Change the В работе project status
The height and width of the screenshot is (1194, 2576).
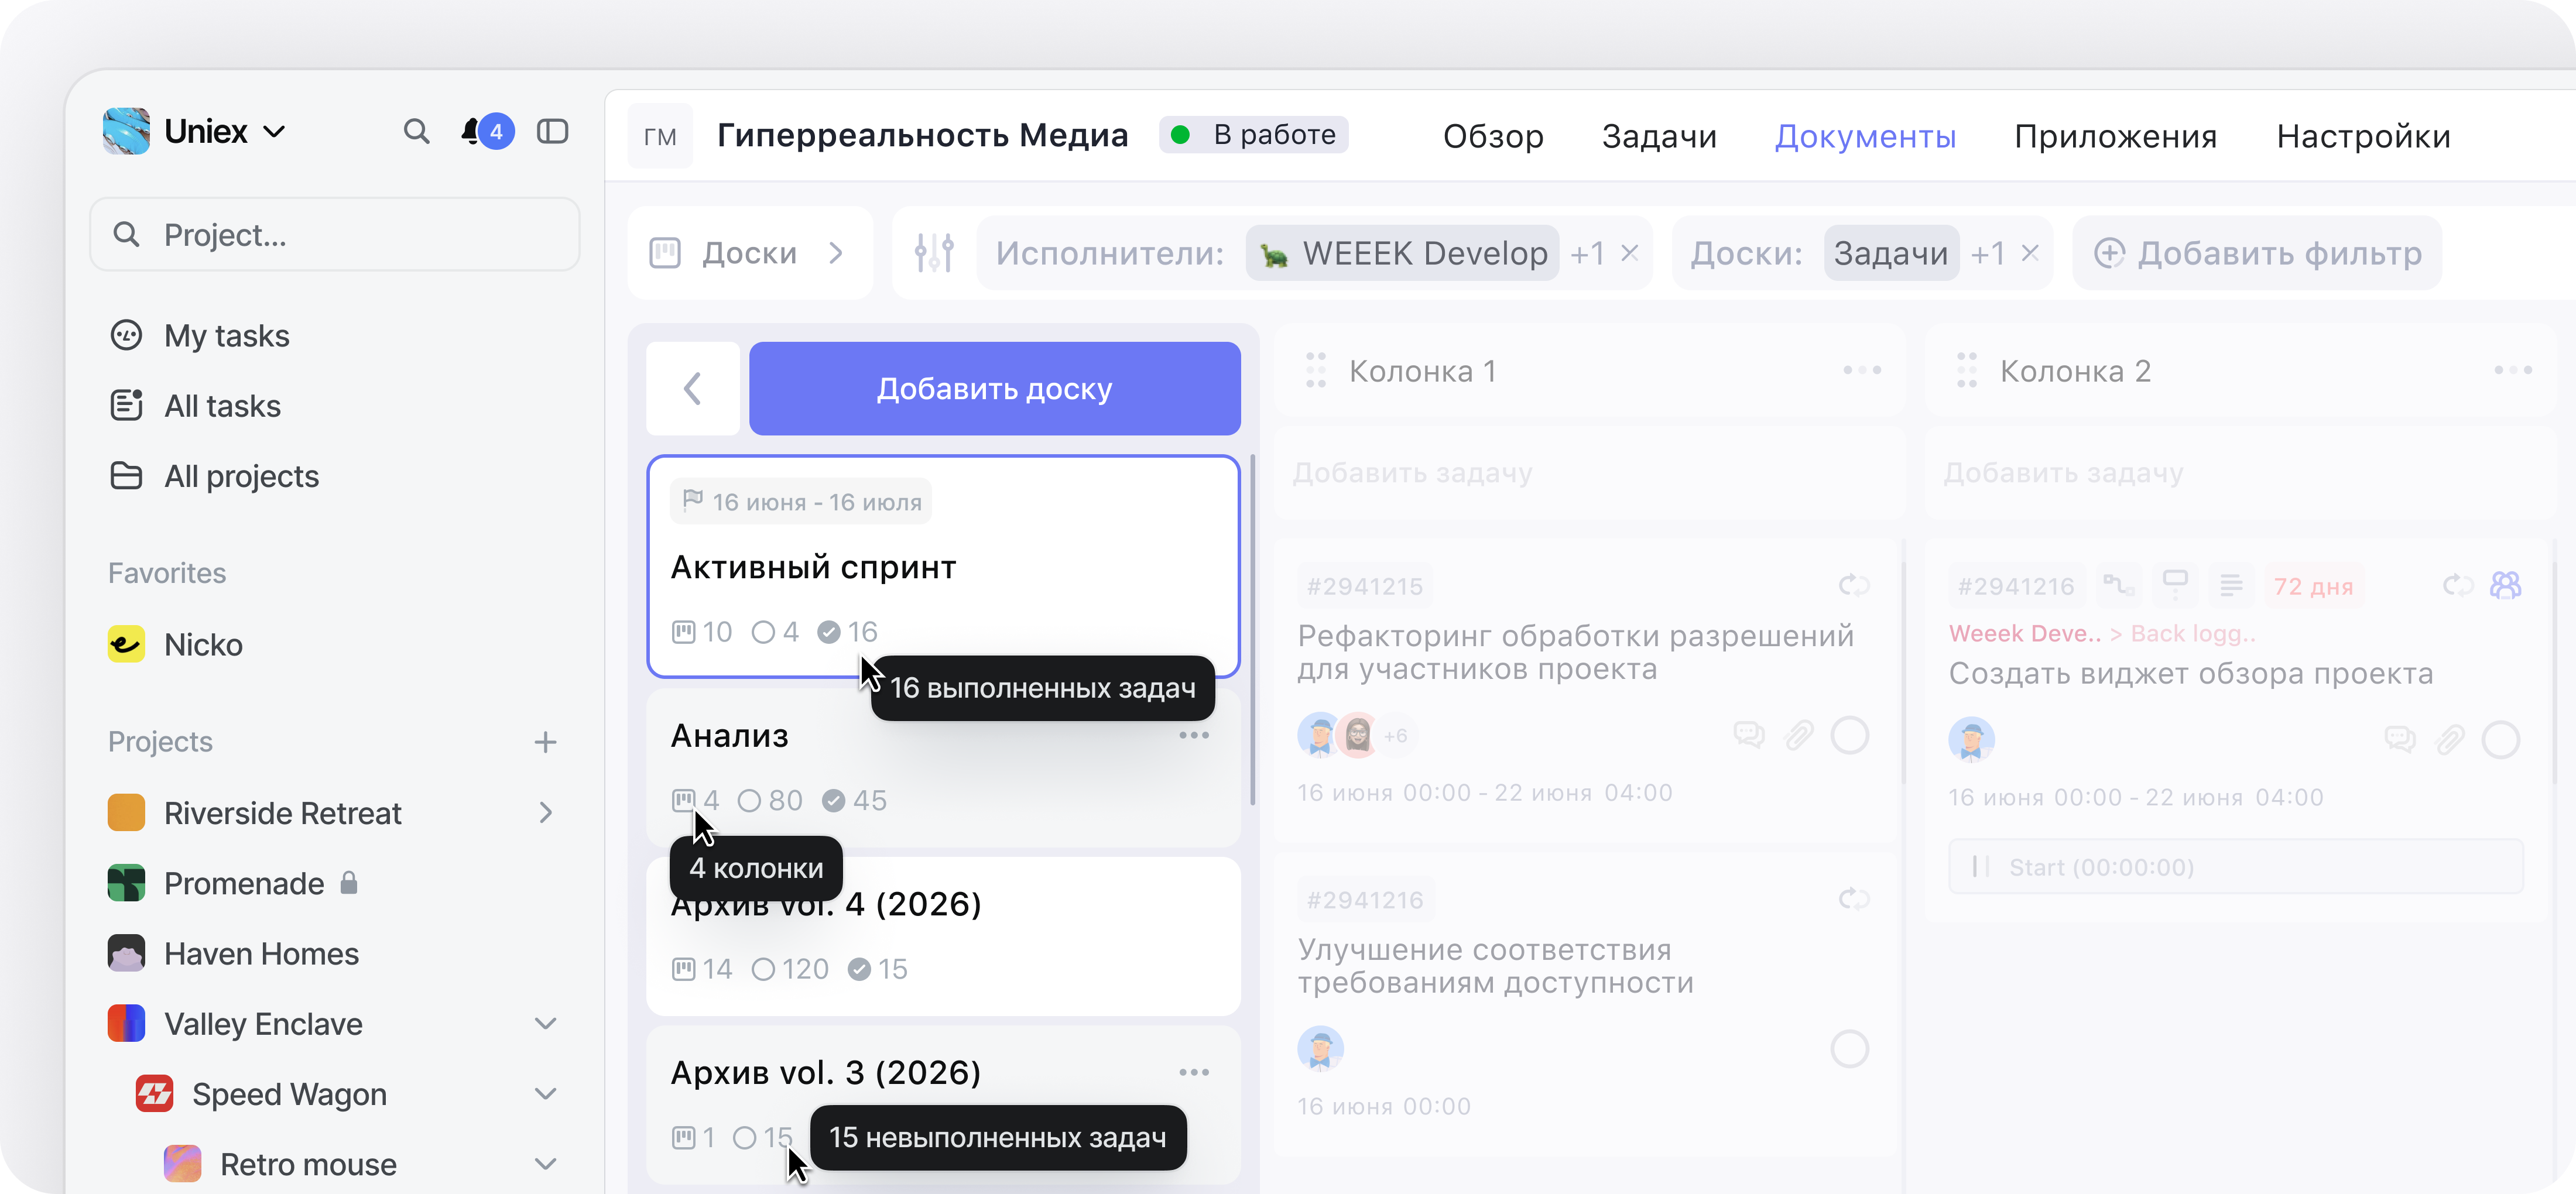(x=1254, y=134)
